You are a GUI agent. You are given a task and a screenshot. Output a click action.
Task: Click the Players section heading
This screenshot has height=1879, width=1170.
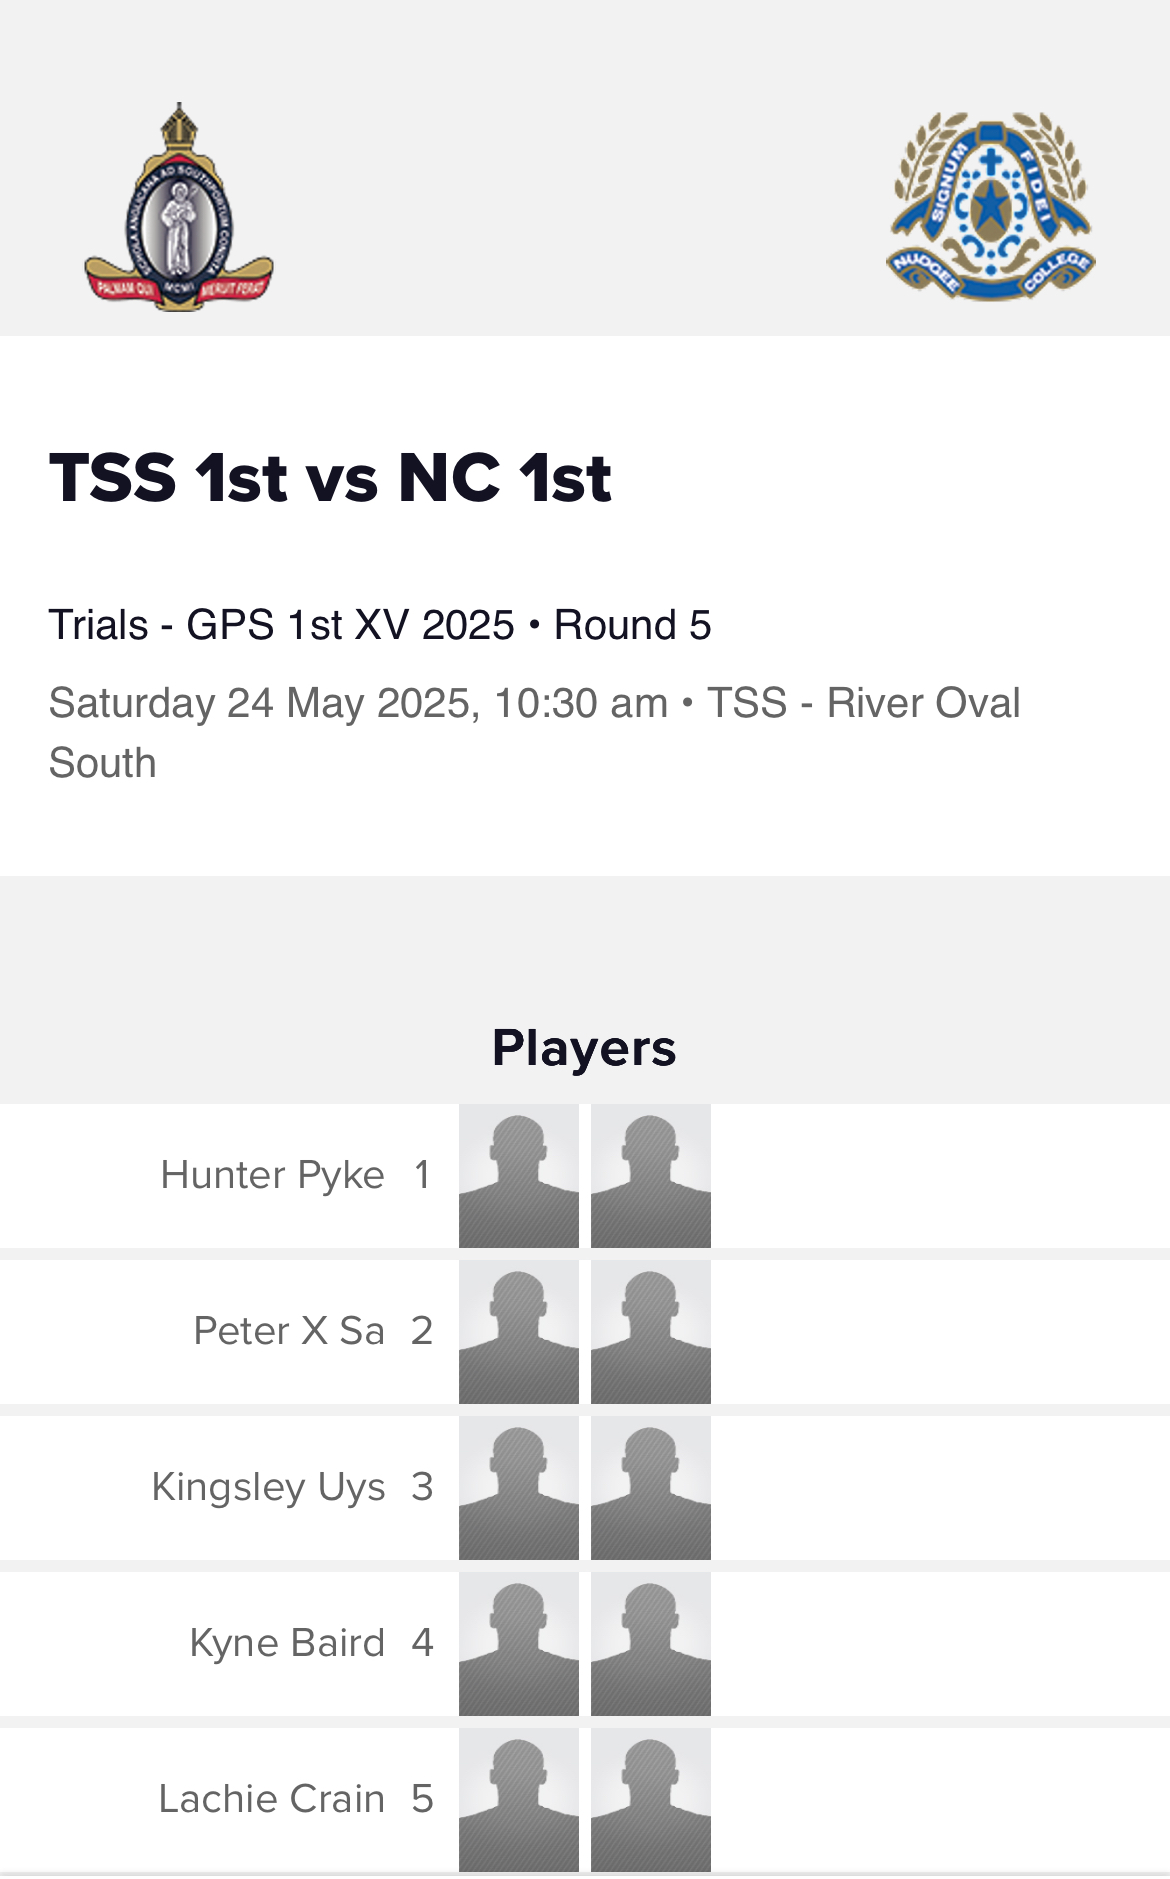coord(584,1048)
